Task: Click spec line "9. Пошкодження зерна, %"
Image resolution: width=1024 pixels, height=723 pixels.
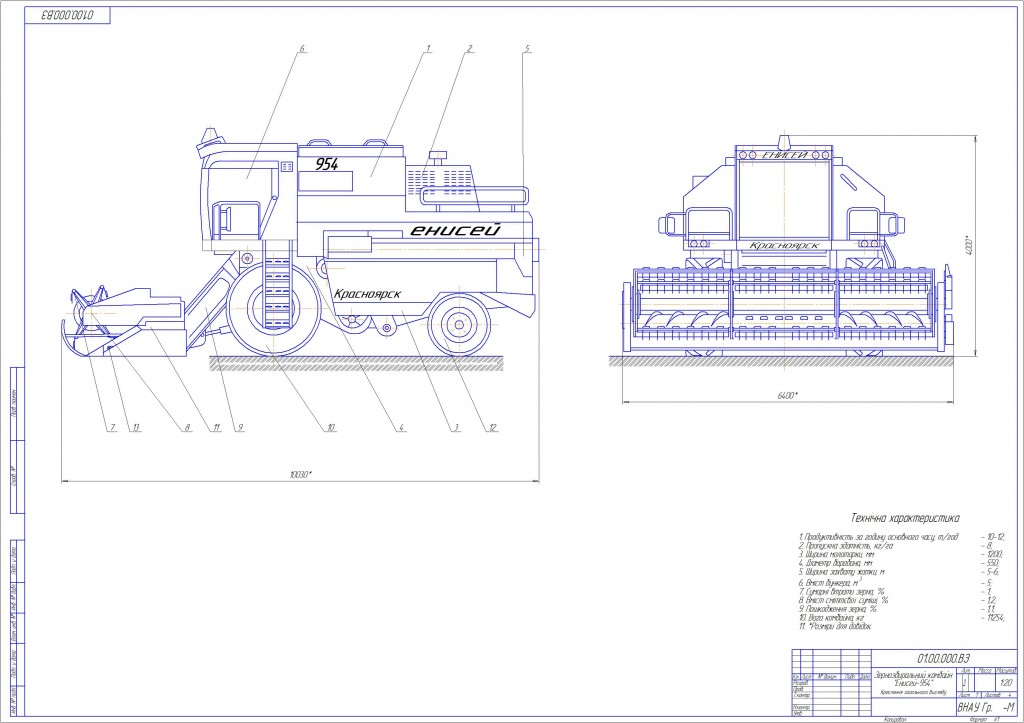Action: point(837,609)
